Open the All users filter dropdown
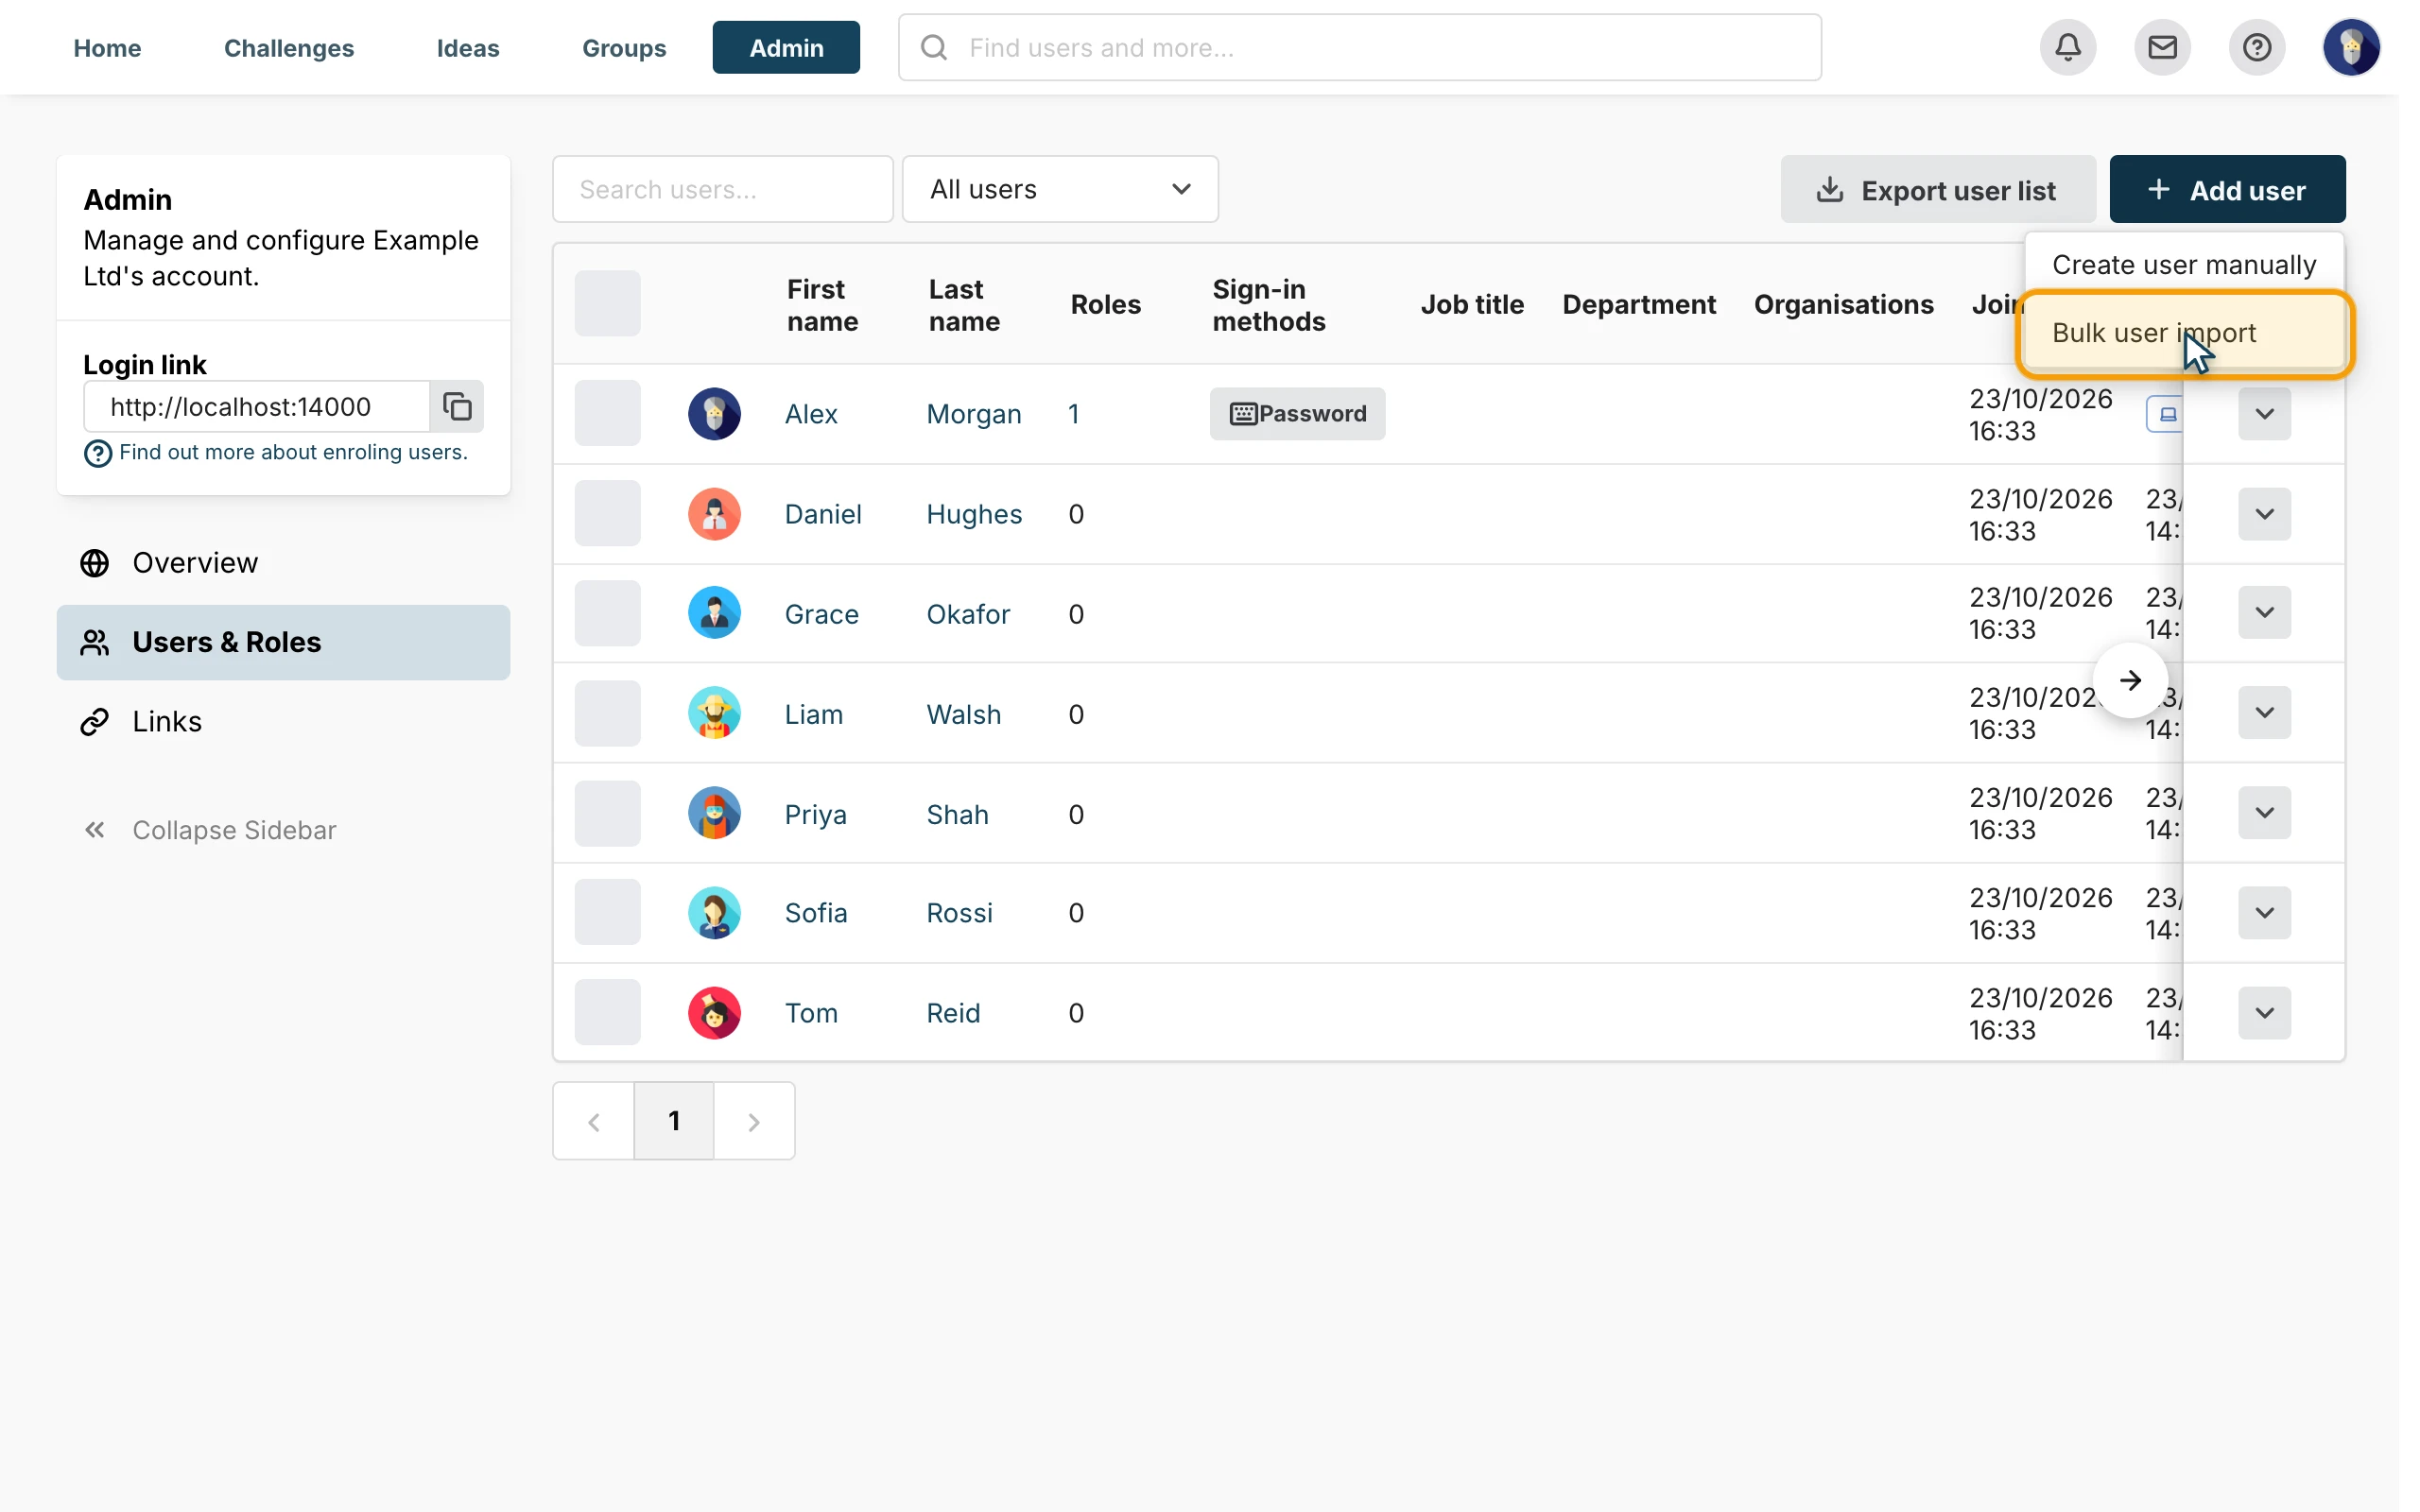Image resolution: width=2420 pixels, height=1512 pixels. pos(1060,189)
